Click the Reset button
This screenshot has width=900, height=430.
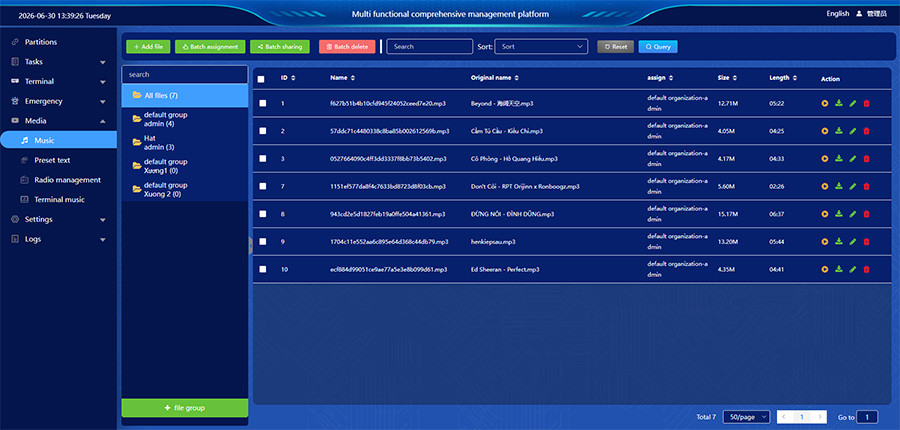coord(615,47)
